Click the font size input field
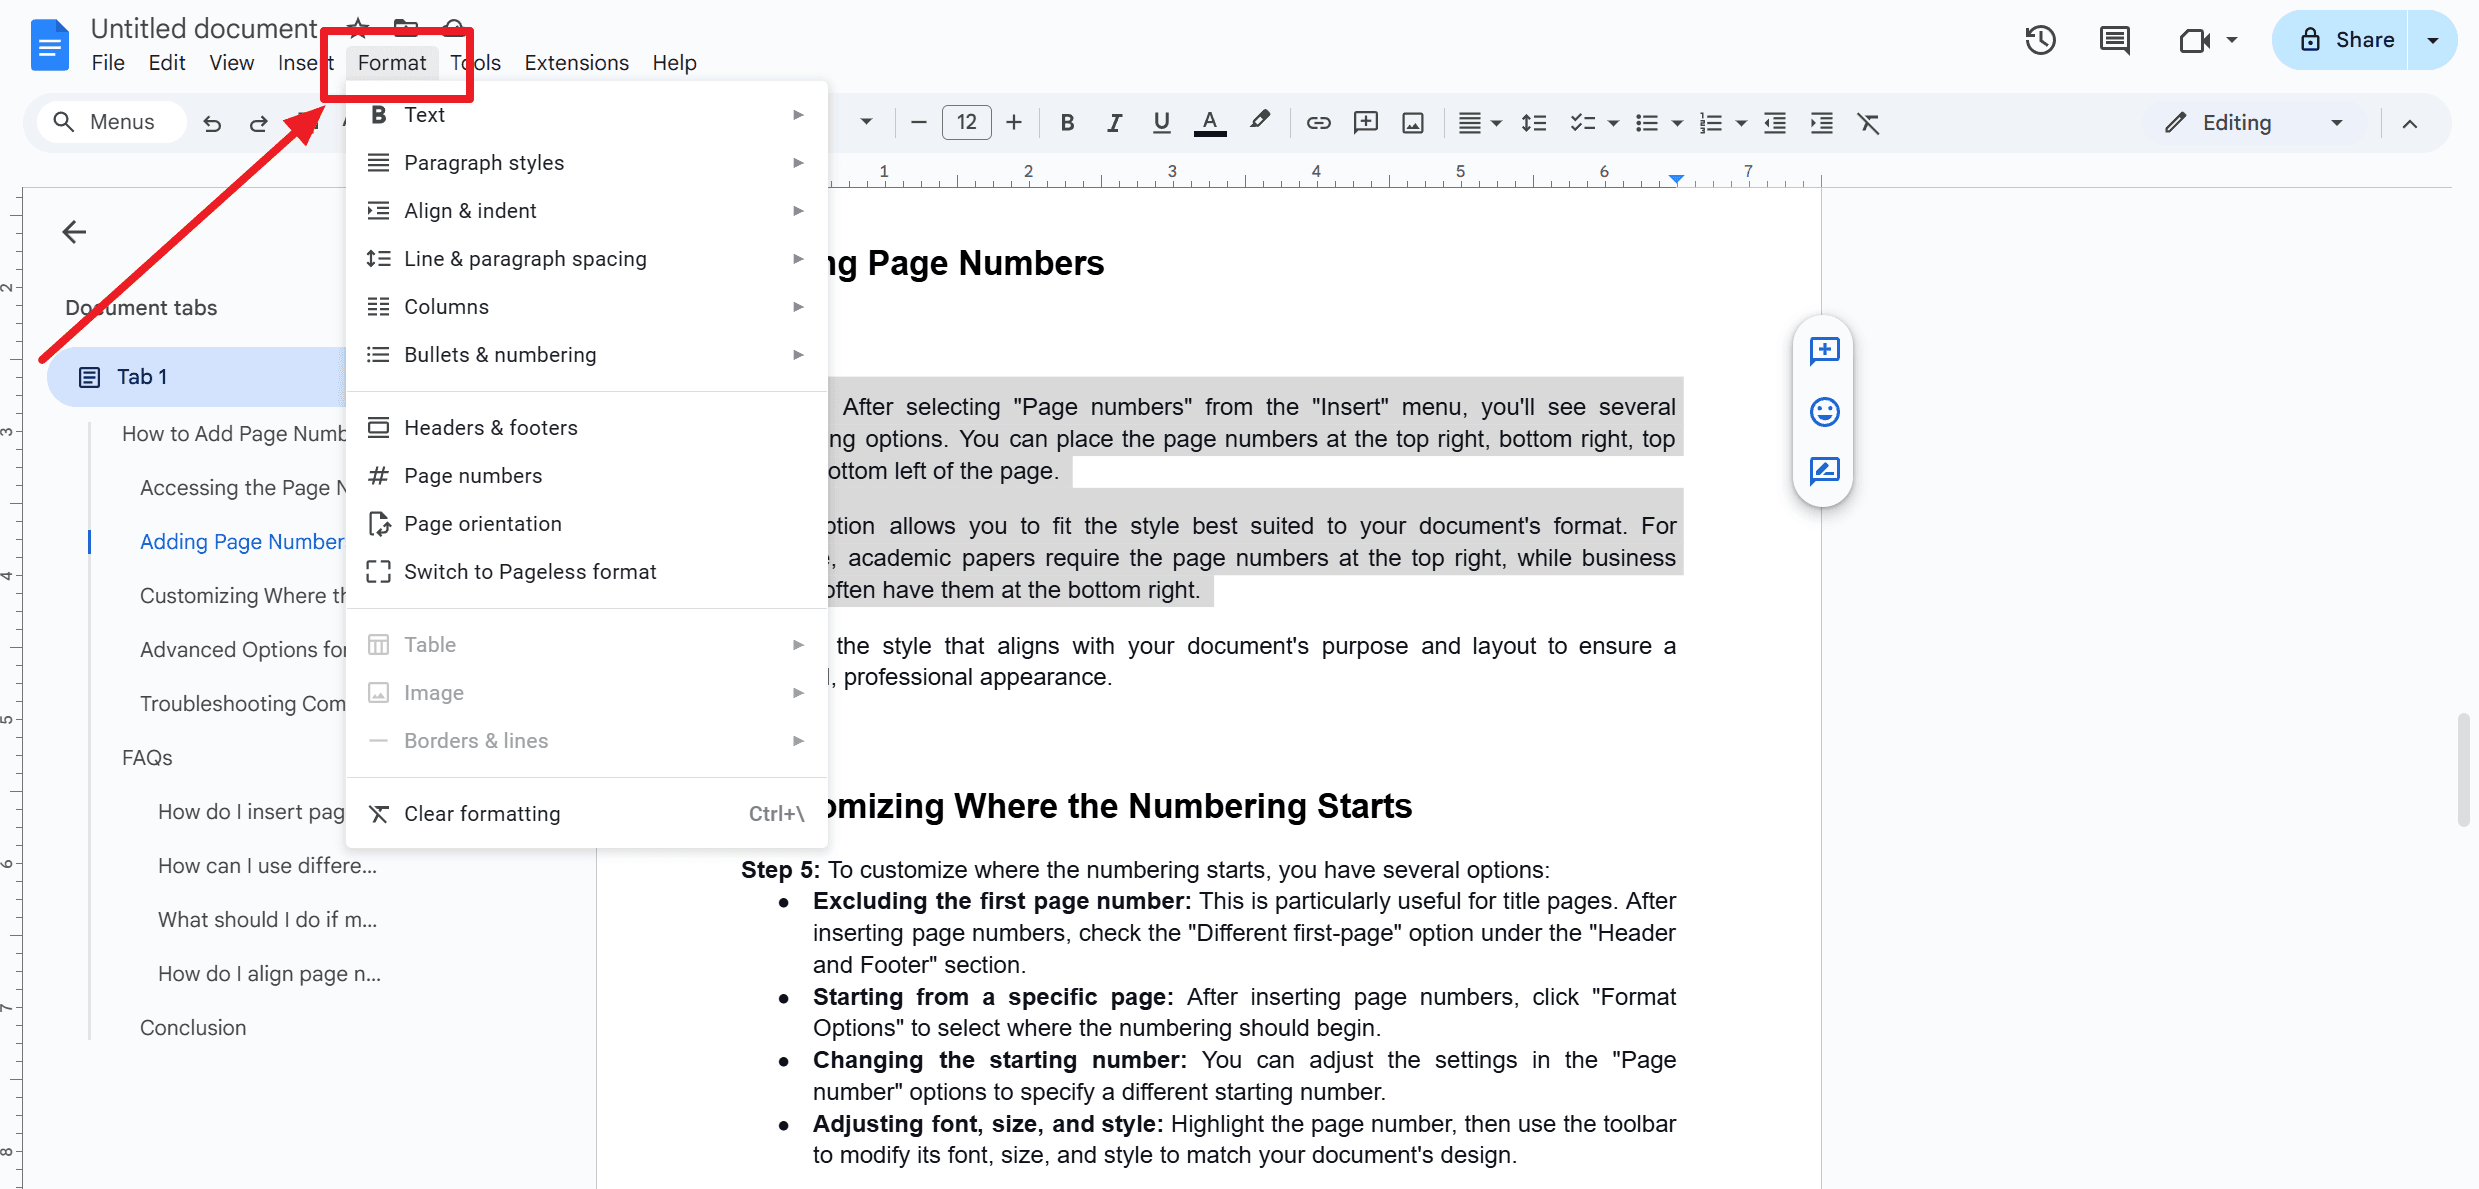 pos(964,122)
